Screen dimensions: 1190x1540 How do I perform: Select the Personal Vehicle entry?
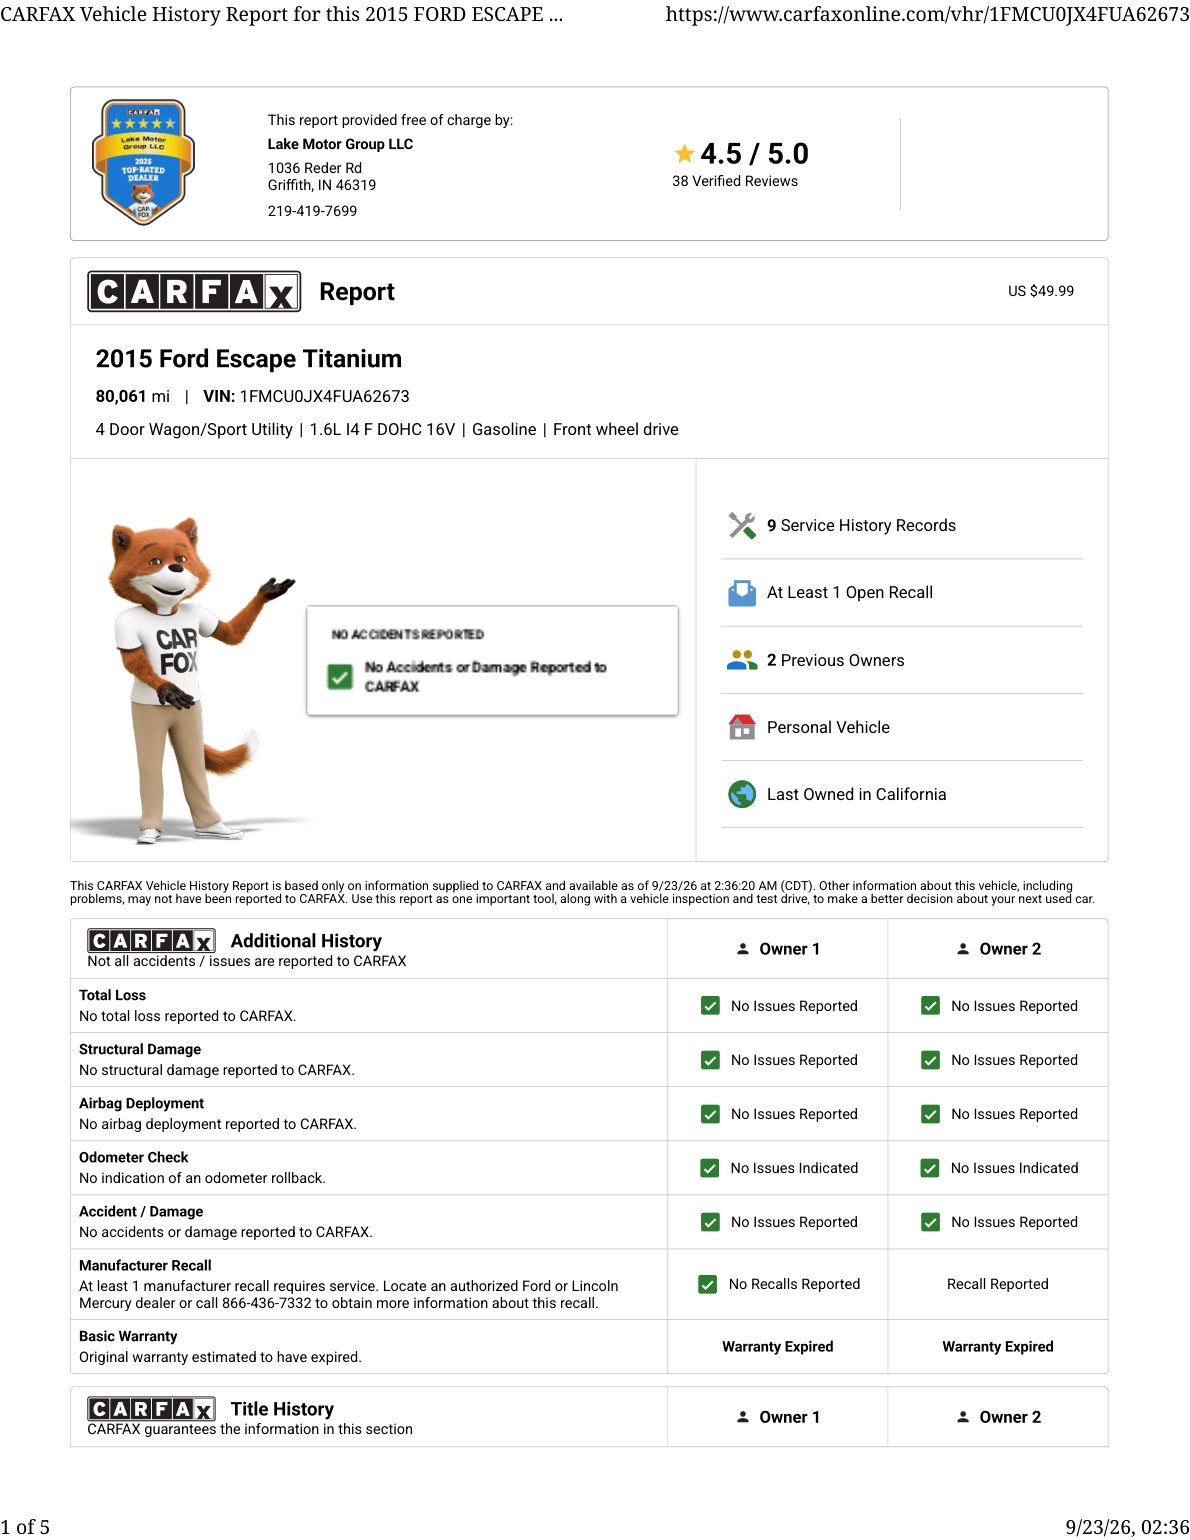(902, 727)
